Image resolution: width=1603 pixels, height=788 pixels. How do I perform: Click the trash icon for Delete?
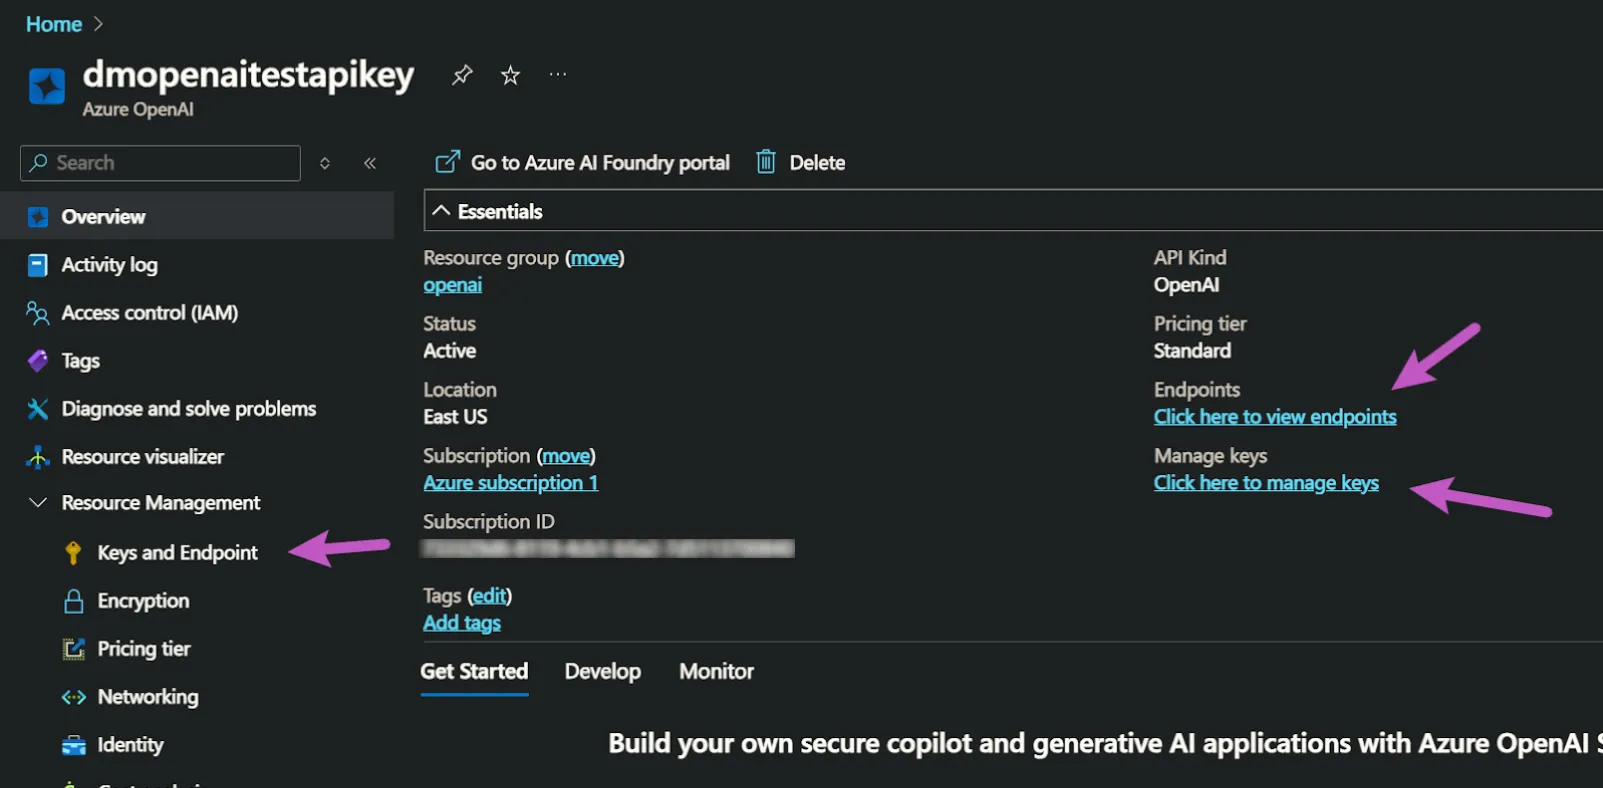tap(766, 162)
